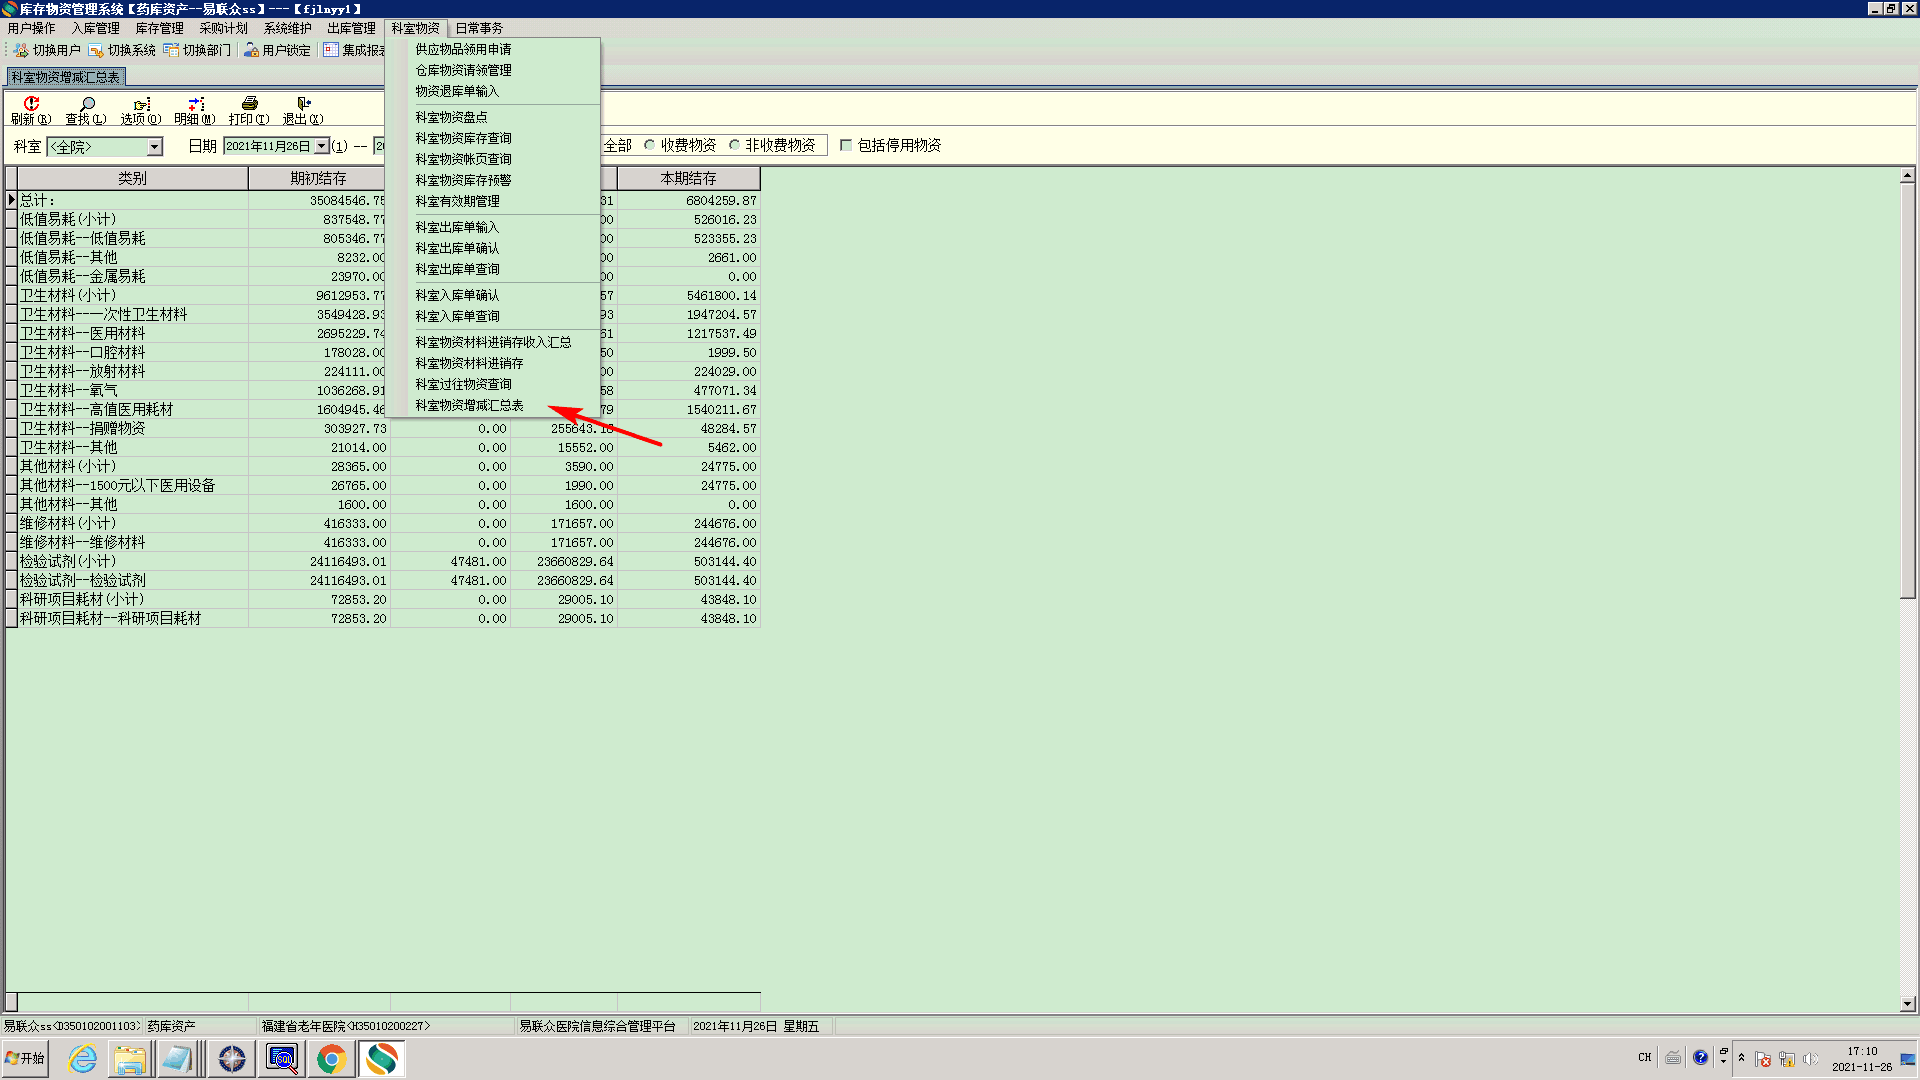Open 选项 options toolbar icon
Image resolution: width=1920 pixels, height=1080 pixels.
click(141, 104)
